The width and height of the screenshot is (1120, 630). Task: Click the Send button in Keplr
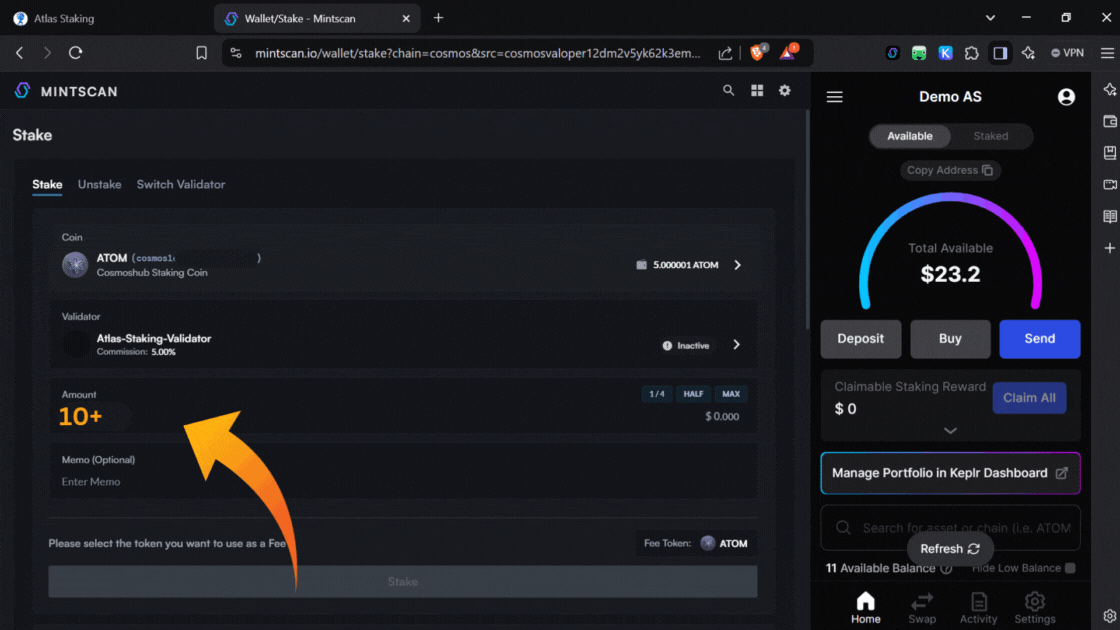[1039, 339]
